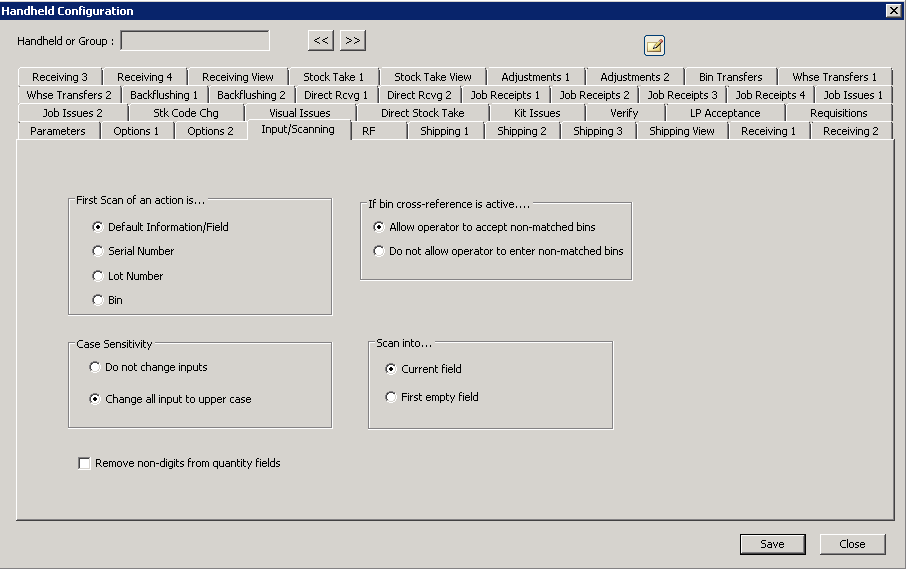The image size is (906, 569).
Task: Select Lot Number as first scan
Action: [x=98, y=276]
